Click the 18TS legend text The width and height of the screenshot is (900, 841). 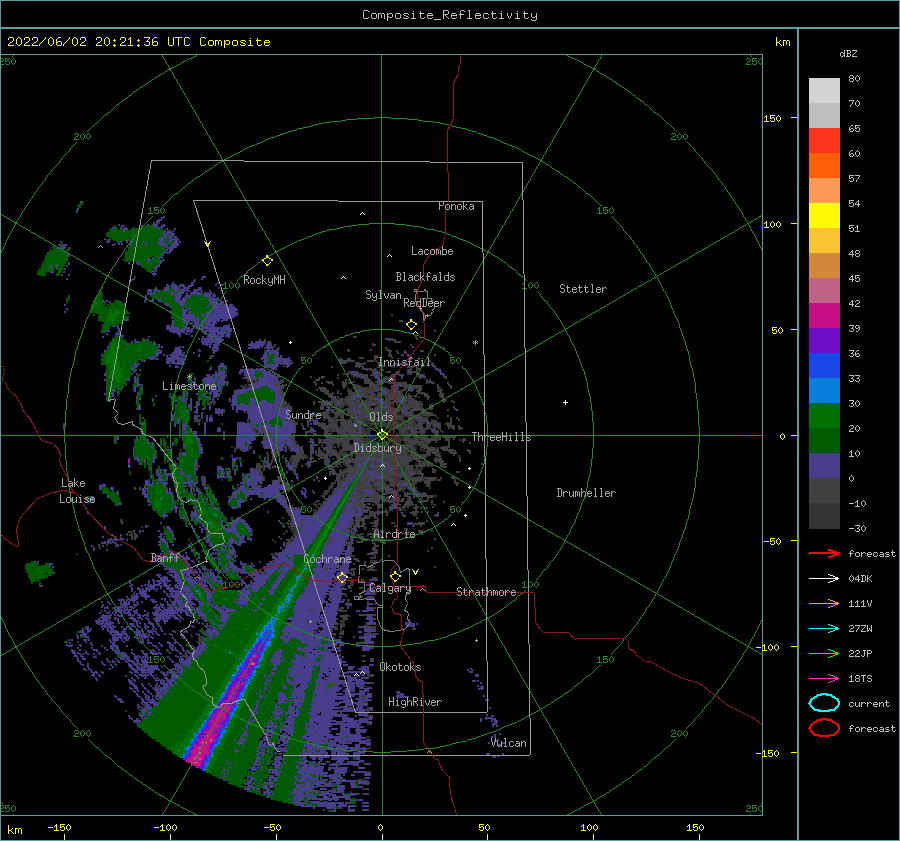click(860, 679)
